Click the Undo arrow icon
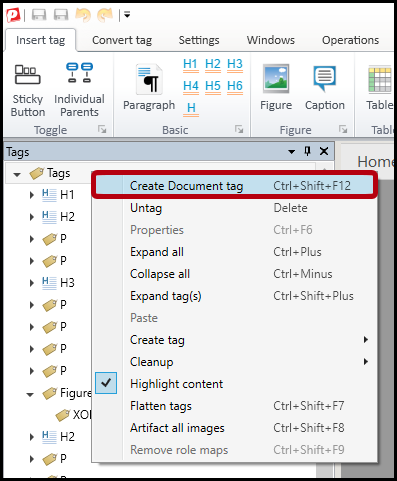This screenshot has width=397, height=481. point(83,15)
